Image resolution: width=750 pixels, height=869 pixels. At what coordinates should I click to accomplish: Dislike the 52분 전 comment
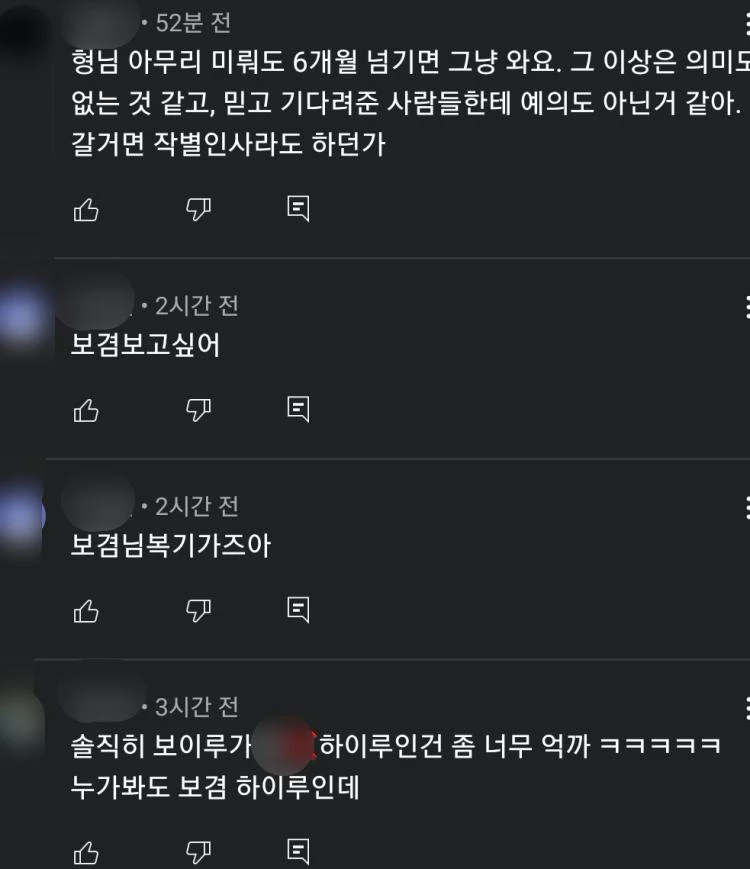[x=198, y=209]
